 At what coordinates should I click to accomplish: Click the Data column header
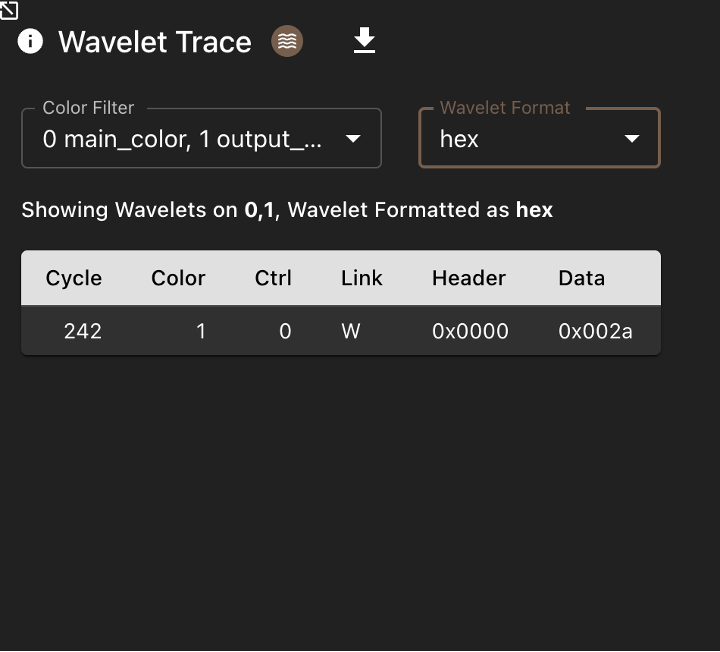click(582, 278)
